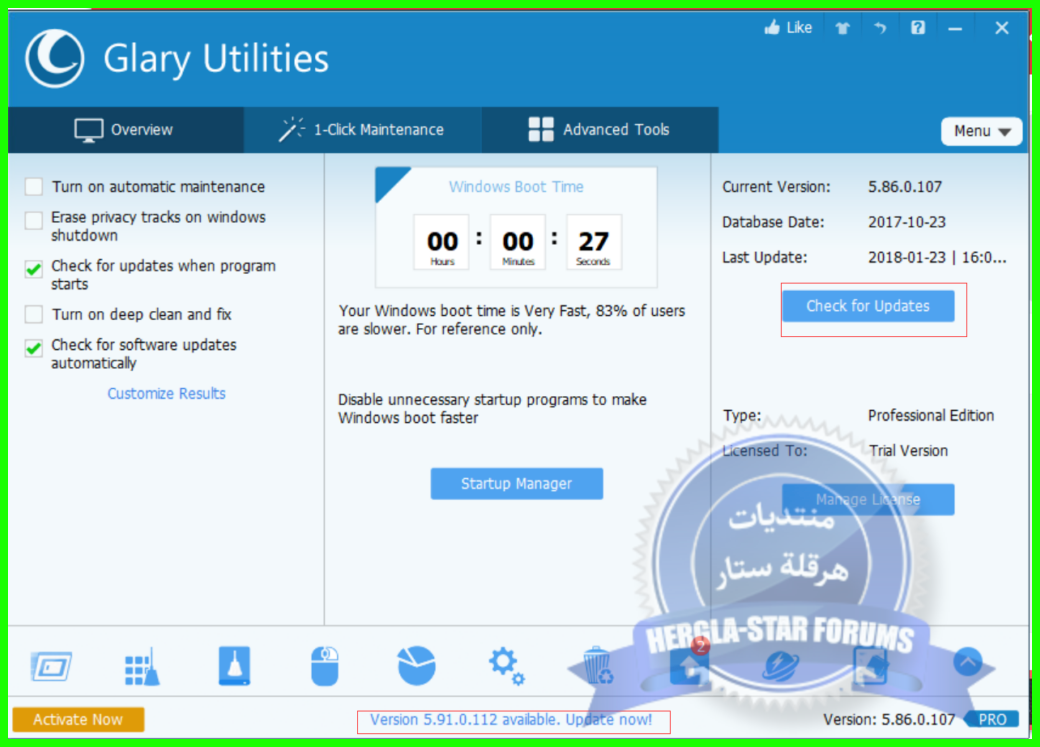
Task: Open the uninstall manager trash bin icon
Action: pyautogui.click(x=598, y=665)
